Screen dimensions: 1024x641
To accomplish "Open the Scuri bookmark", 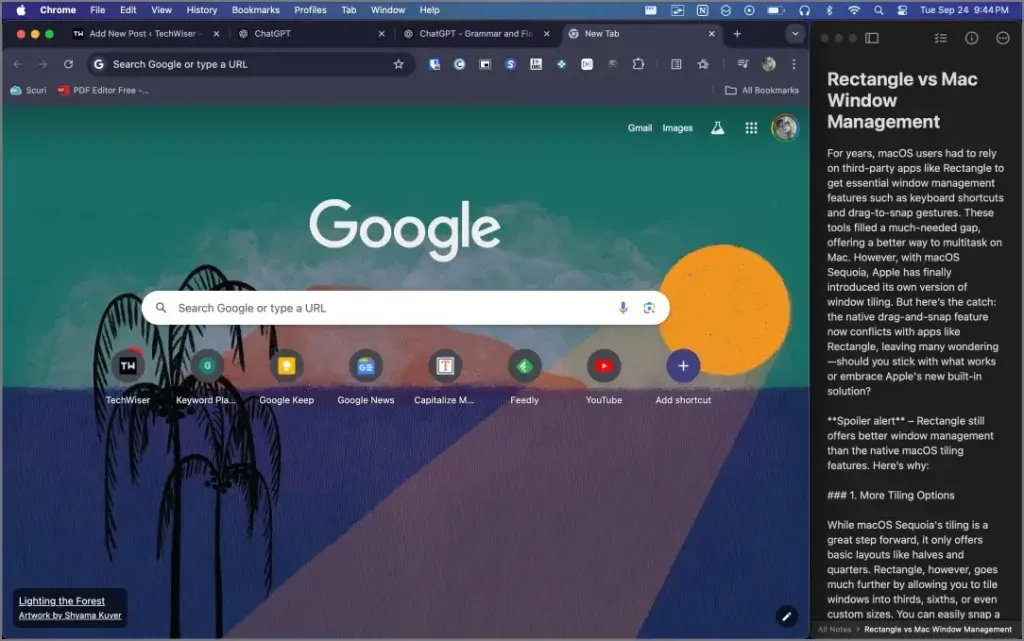I will click(x=29, y=90).
